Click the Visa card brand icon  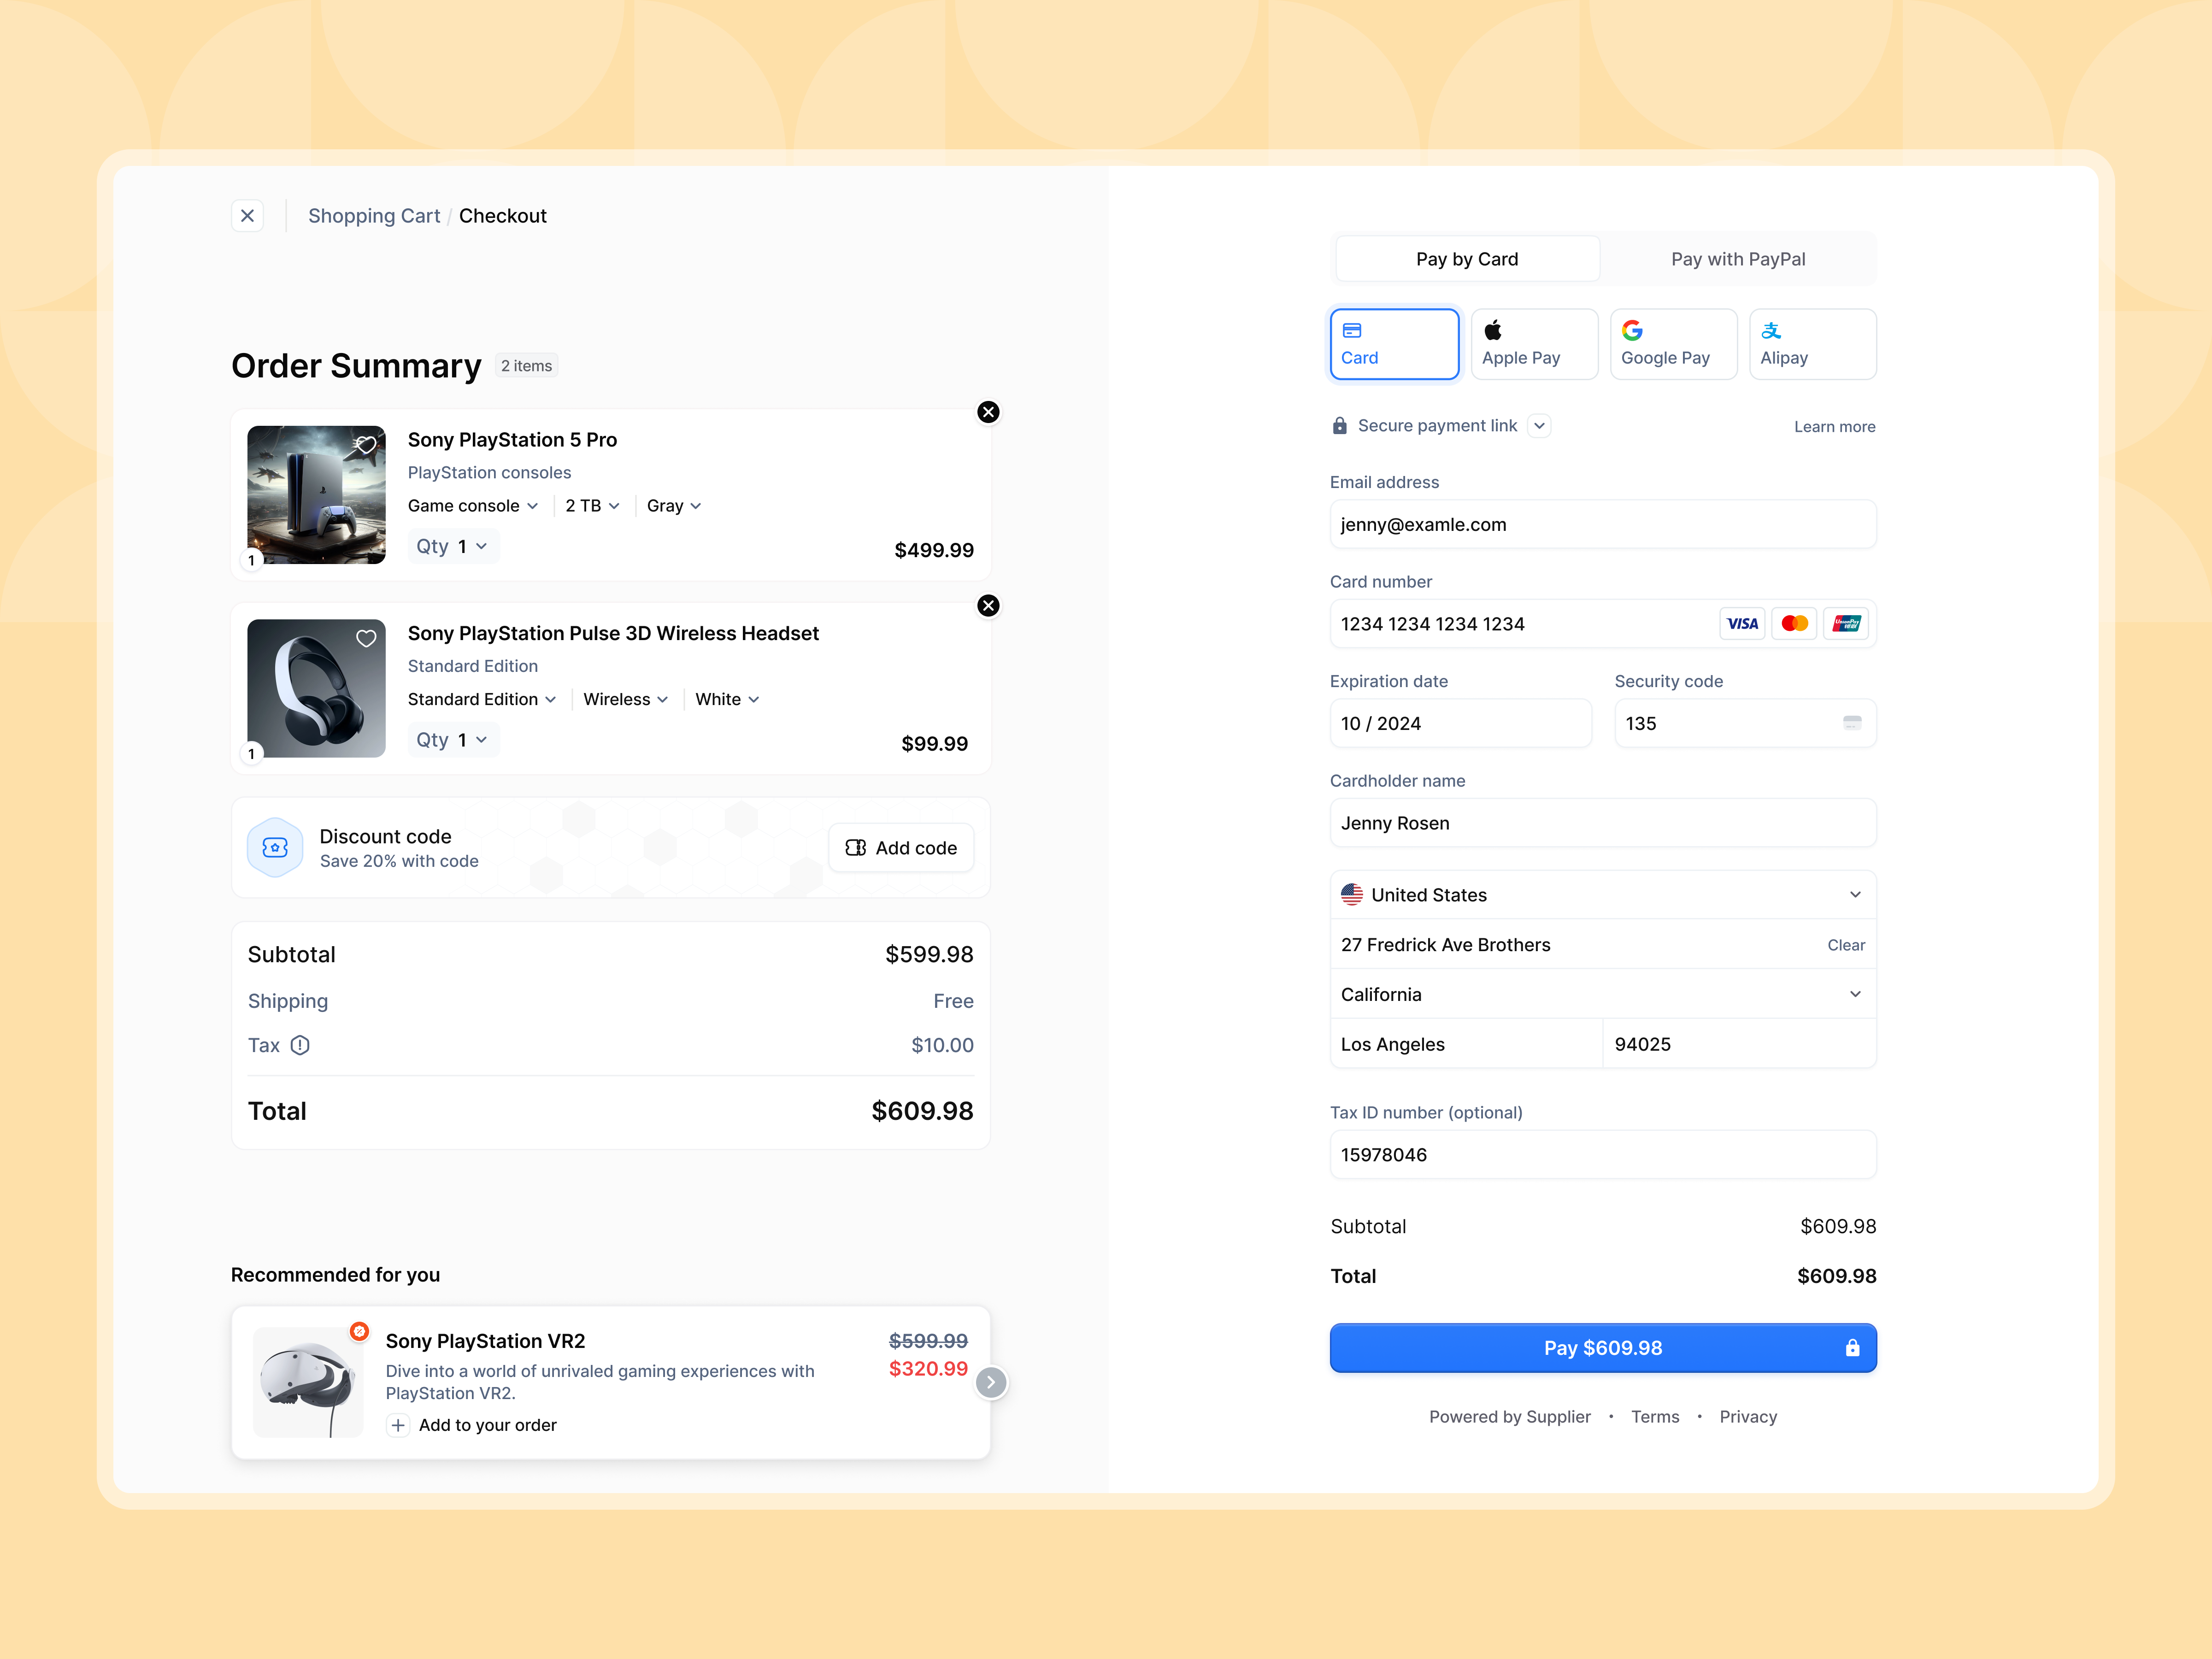click(x=1742, y=623)
